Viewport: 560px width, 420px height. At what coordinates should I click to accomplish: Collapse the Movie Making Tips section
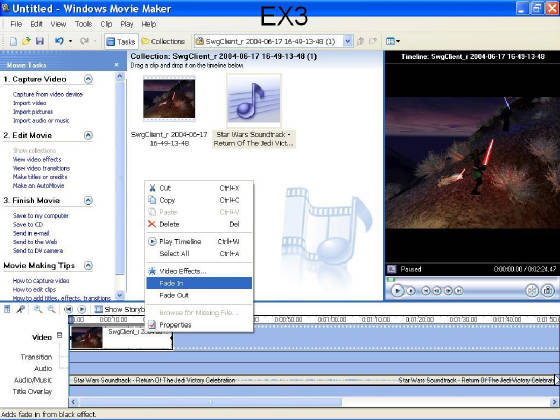pyautogui.click(x=88, y=265)
